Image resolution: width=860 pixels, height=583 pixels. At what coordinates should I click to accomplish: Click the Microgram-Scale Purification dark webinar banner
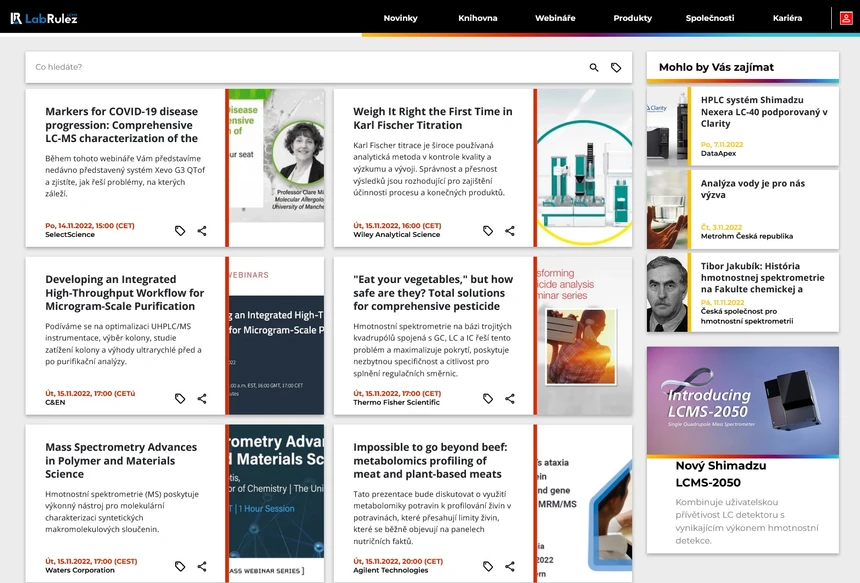[x=277, y=336]
